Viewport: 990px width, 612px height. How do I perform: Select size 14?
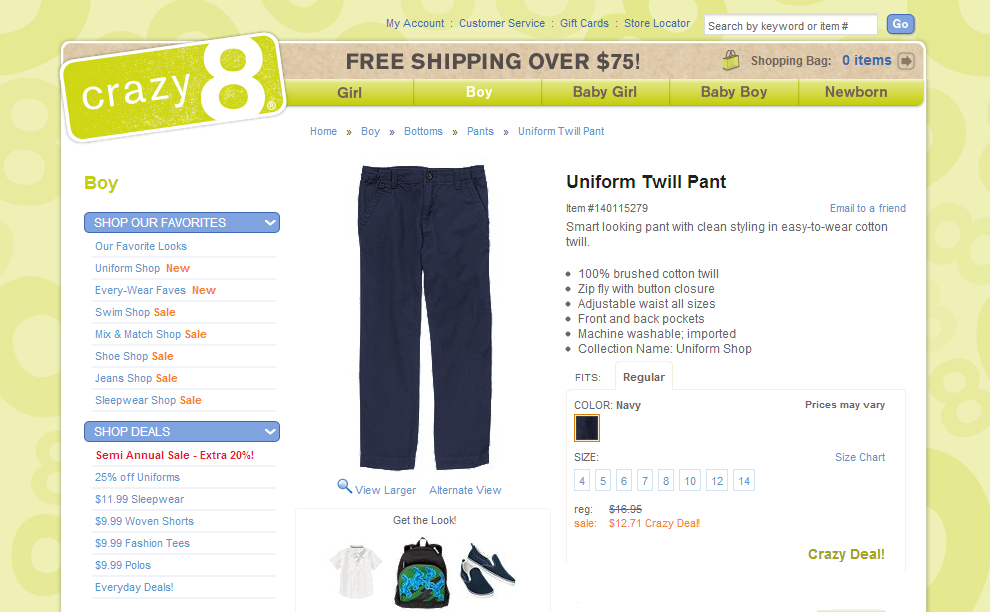(x=744, y=481)
